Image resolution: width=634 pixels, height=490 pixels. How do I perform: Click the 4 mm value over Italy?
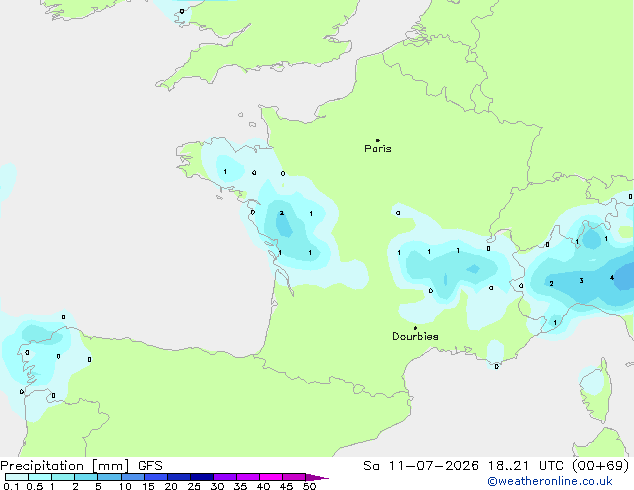[x=612, y=278]
